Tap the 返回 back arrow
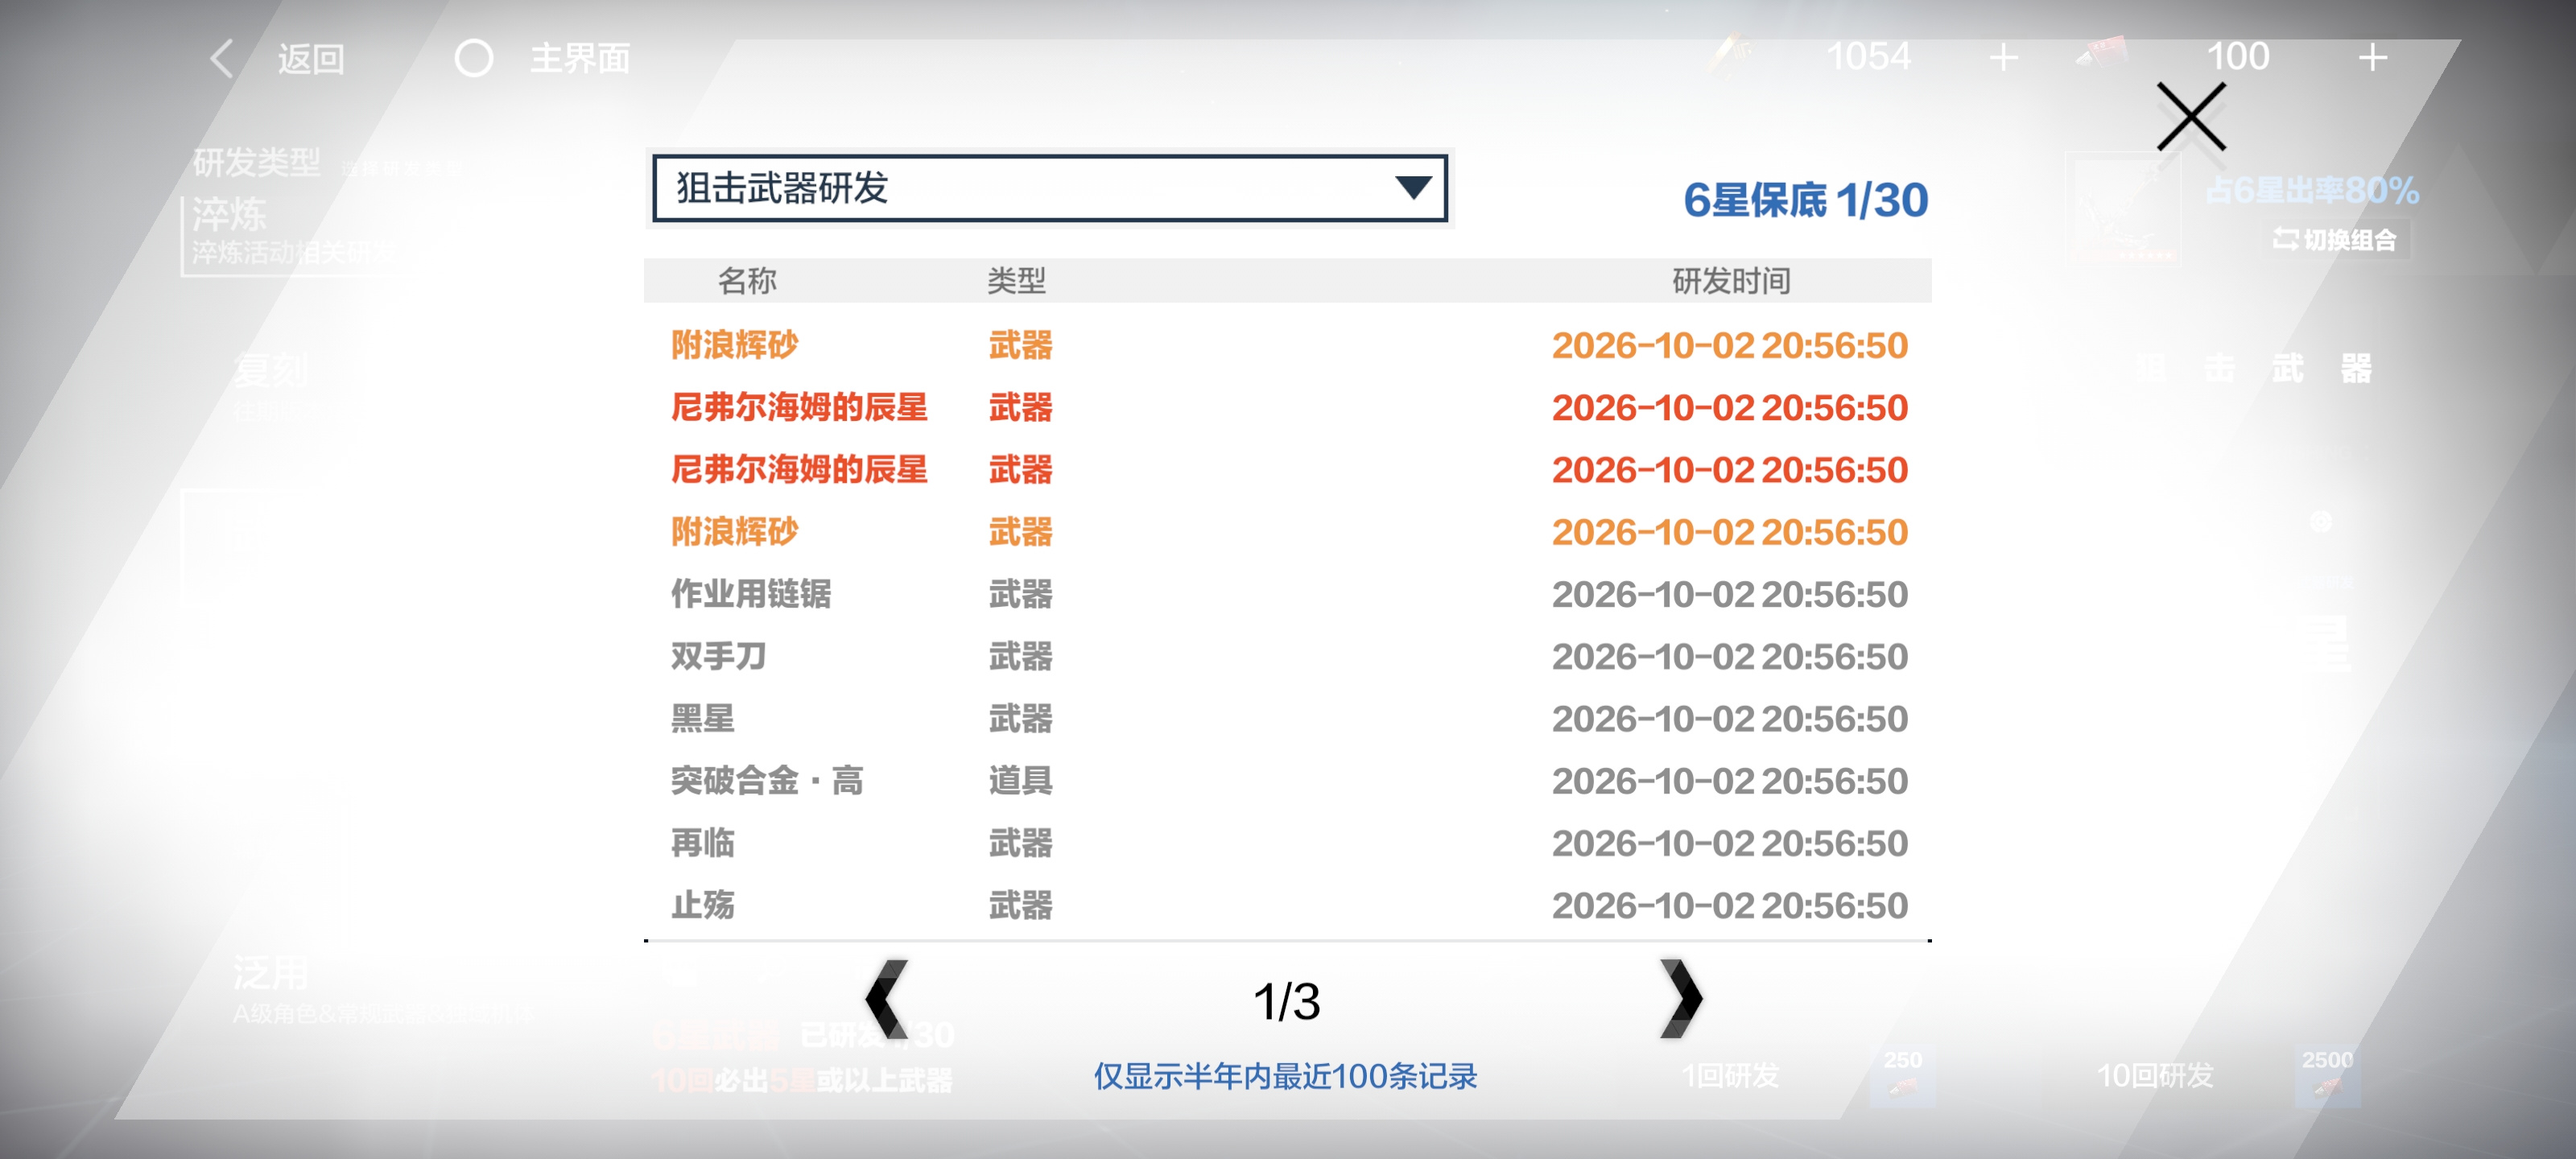2576x1159 pixels. pyautogui.click(x=222, y=58)
